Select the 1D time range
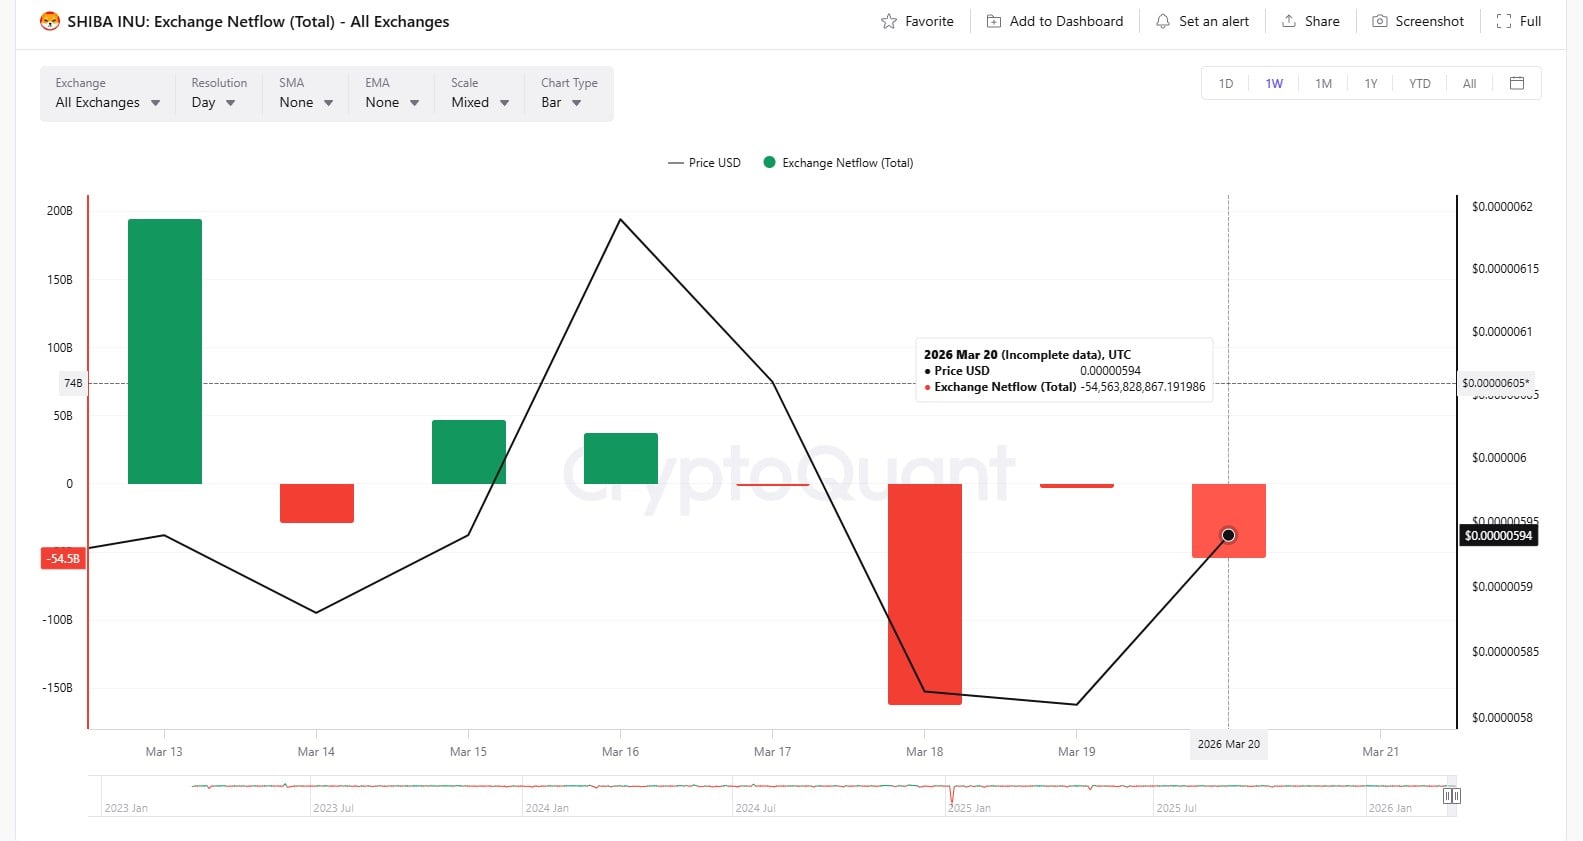1583x841 pixels. pos(1226,84)
